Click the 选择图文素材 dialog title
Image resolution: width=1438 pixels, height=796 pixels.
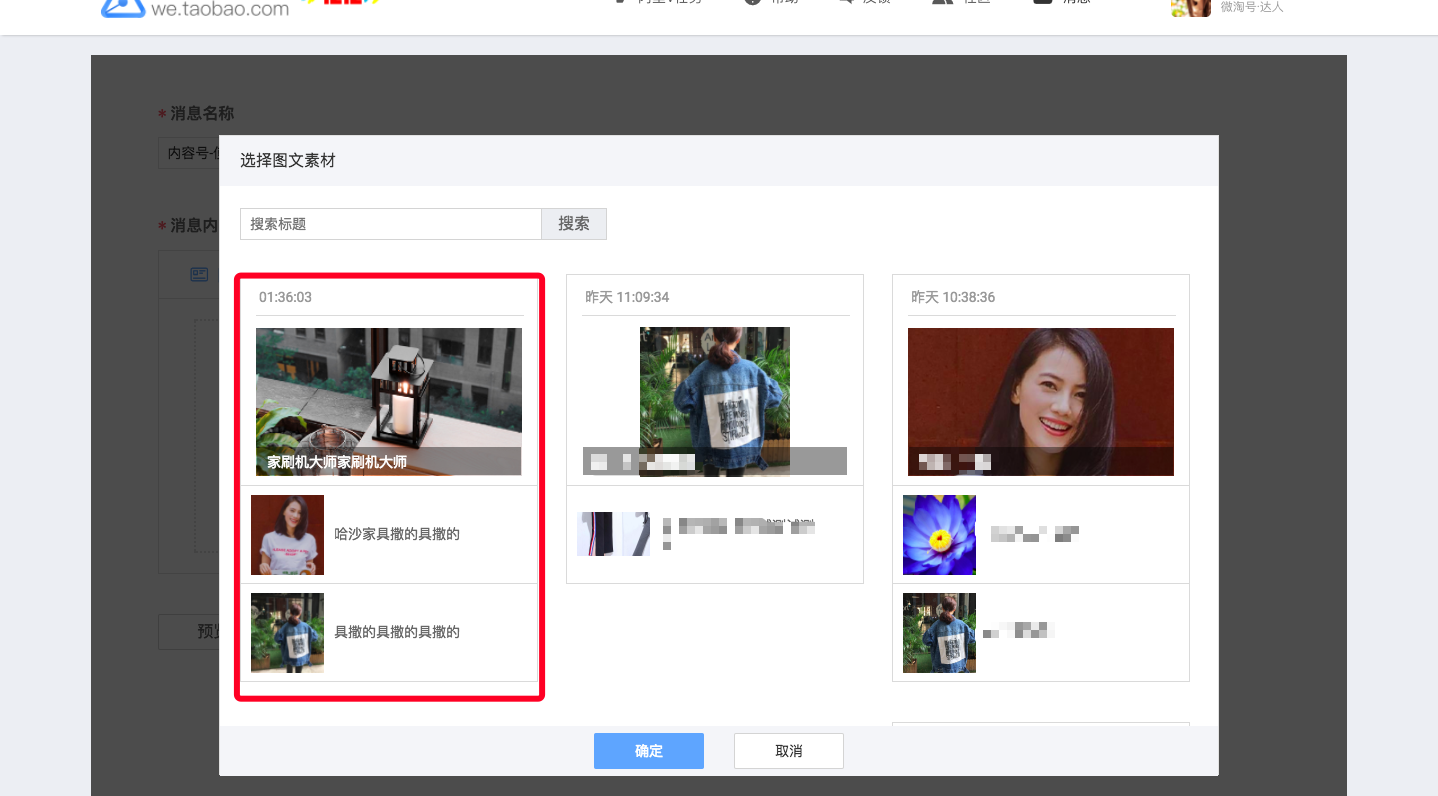click(288, 160)
